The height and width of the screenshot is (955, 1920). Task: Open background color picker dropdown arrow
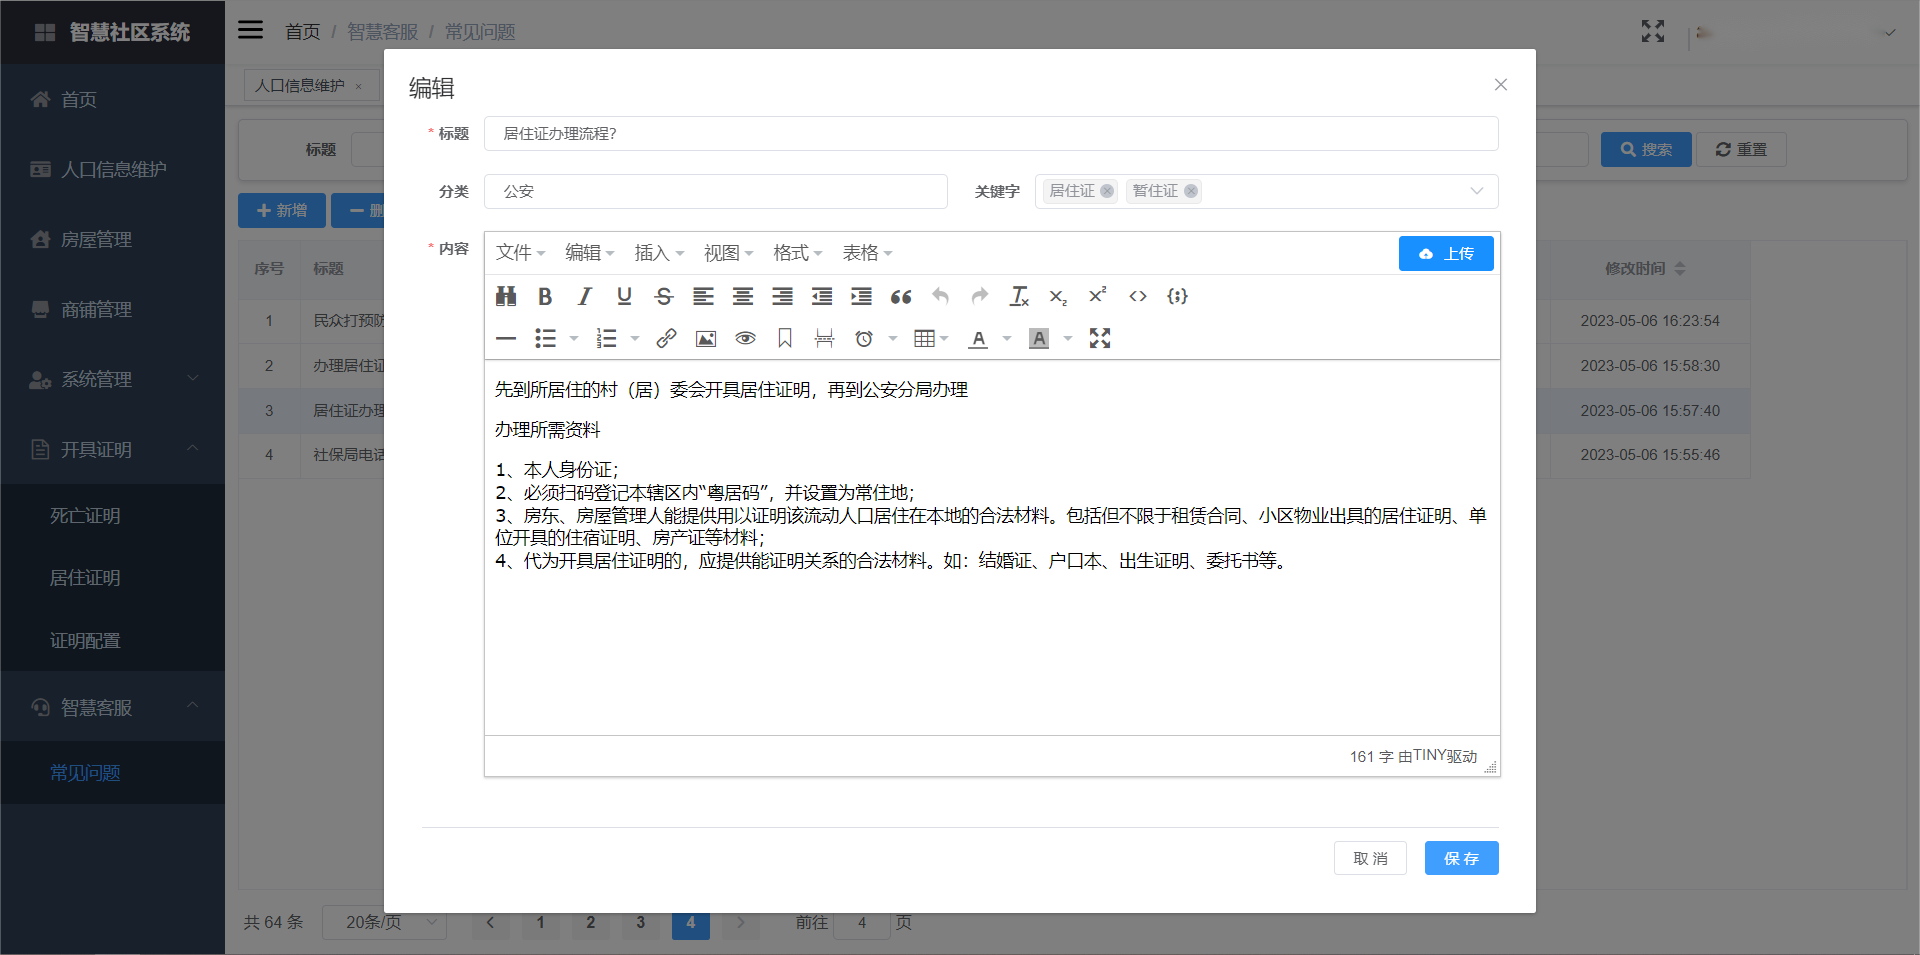point(1068,339)
